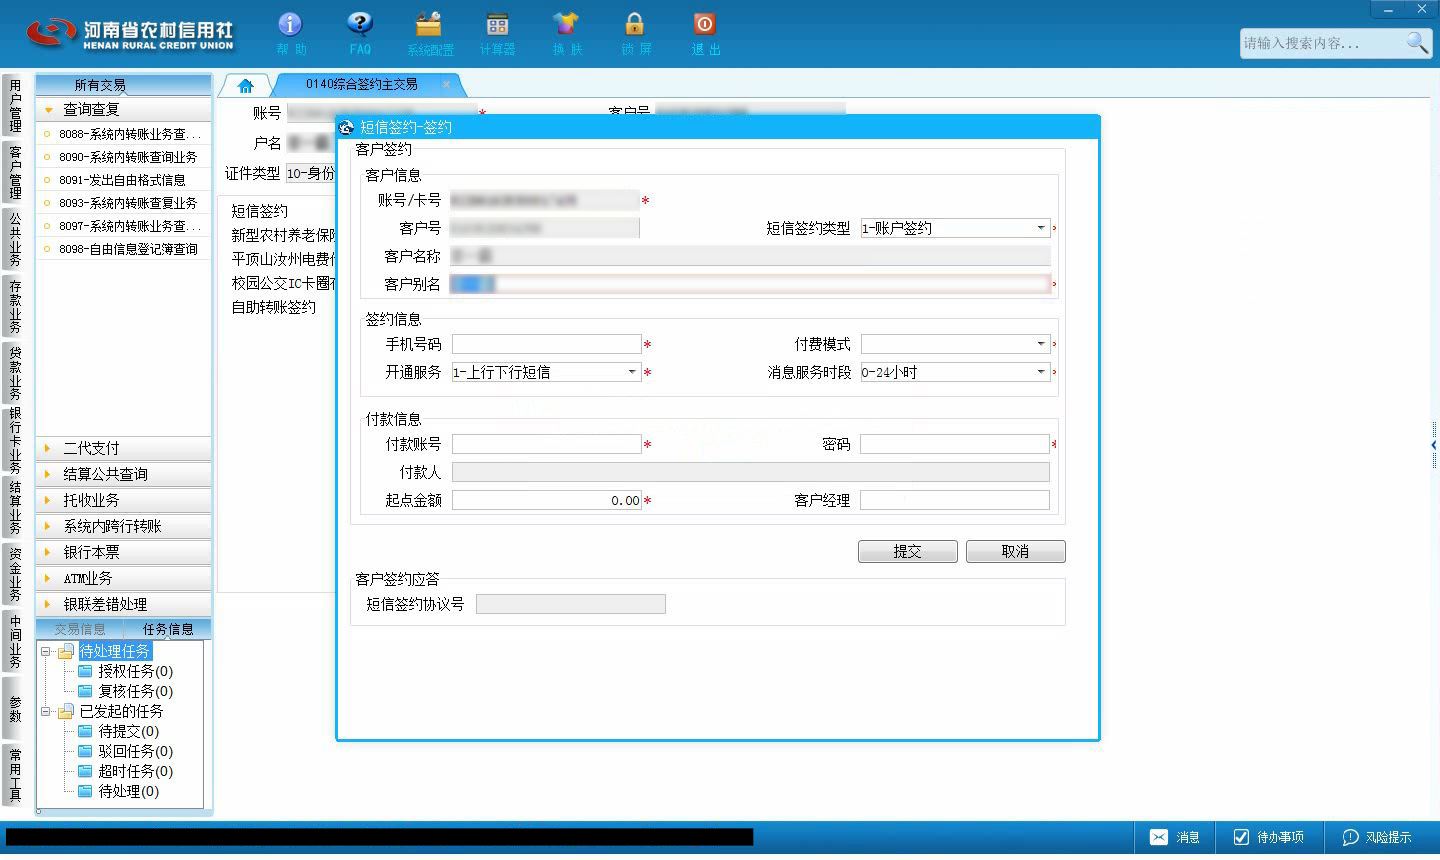Open 存款业务 vertical tab

click(15, 306)
